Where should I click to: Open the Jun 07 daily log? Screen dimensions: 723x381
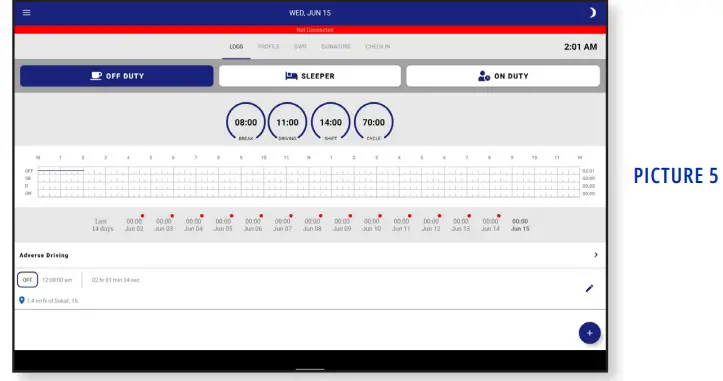click(x=283, y=225)
